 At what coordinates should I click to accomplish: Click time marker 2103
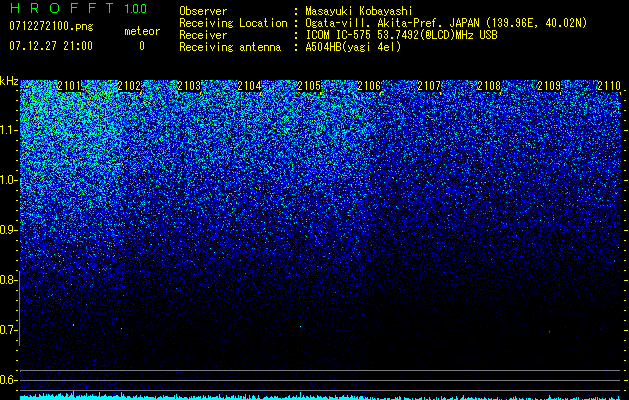point(189,86)
